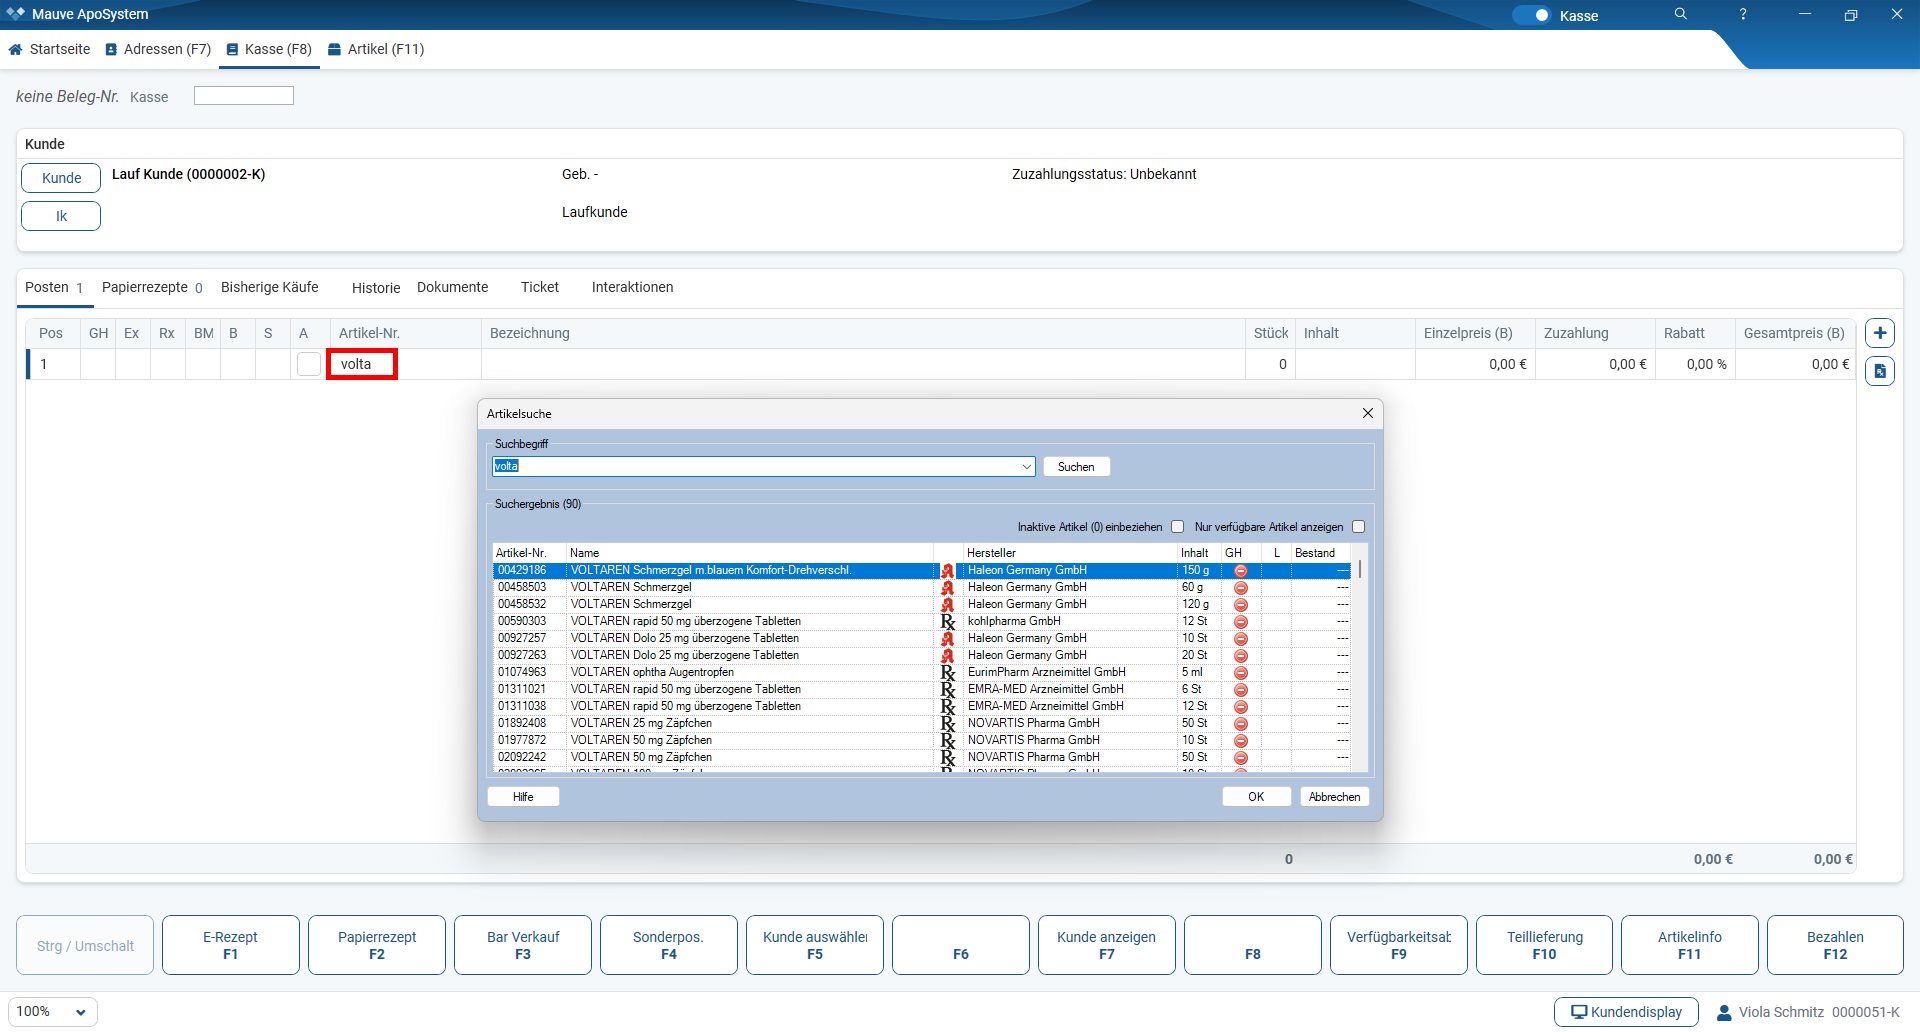Click the Suchbegriff search text field
This screenshot has width=1920, height=1032.
(755, 466)
